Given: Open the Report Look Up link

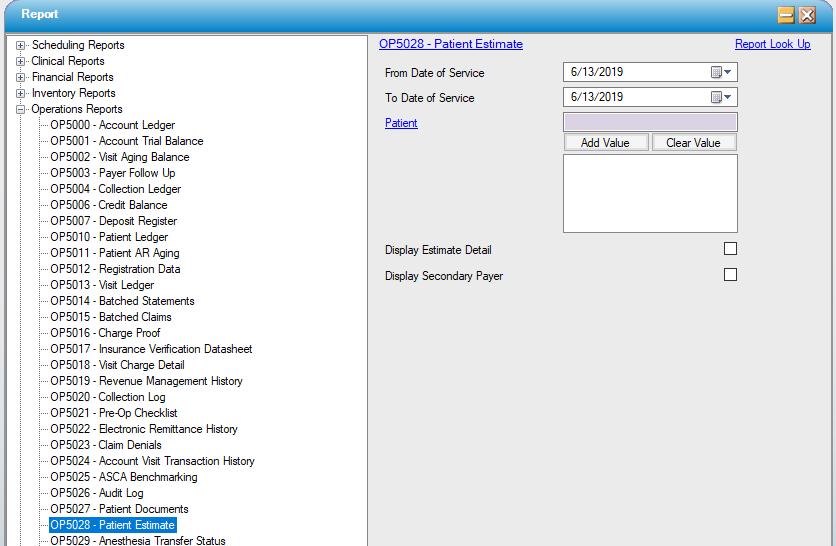Looking at the screenshot, I should [772, 44].
